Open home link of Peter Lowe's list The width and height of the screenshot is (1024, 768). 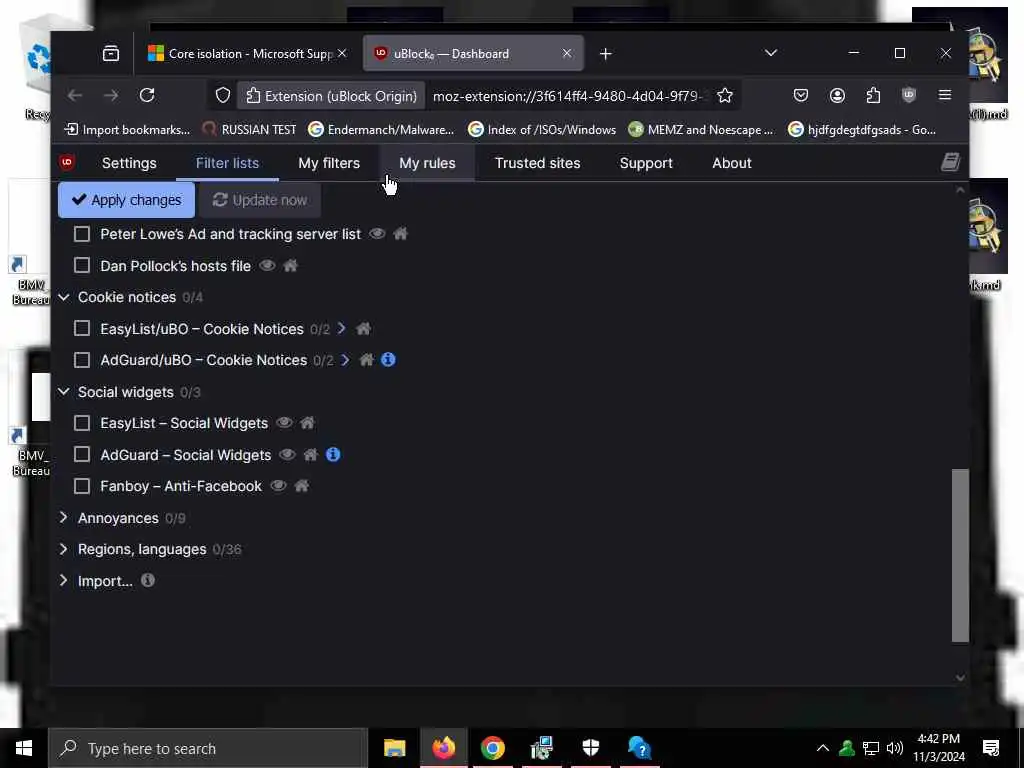coord(400,234)
